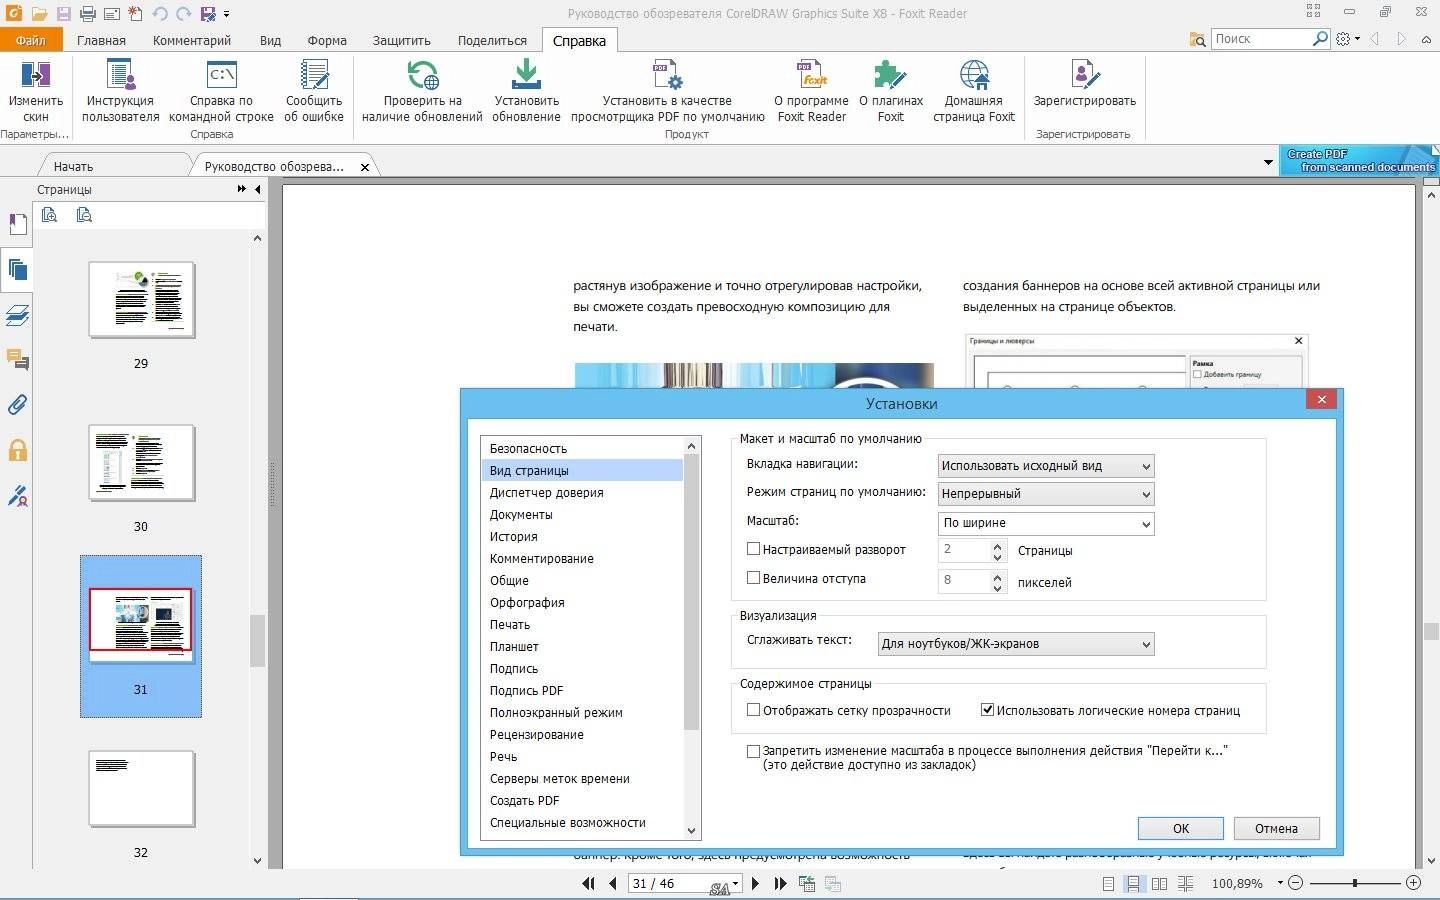Go to the next page arrow
The width and height of the screenshot is (1440, 900).
(x=755, y=884)
